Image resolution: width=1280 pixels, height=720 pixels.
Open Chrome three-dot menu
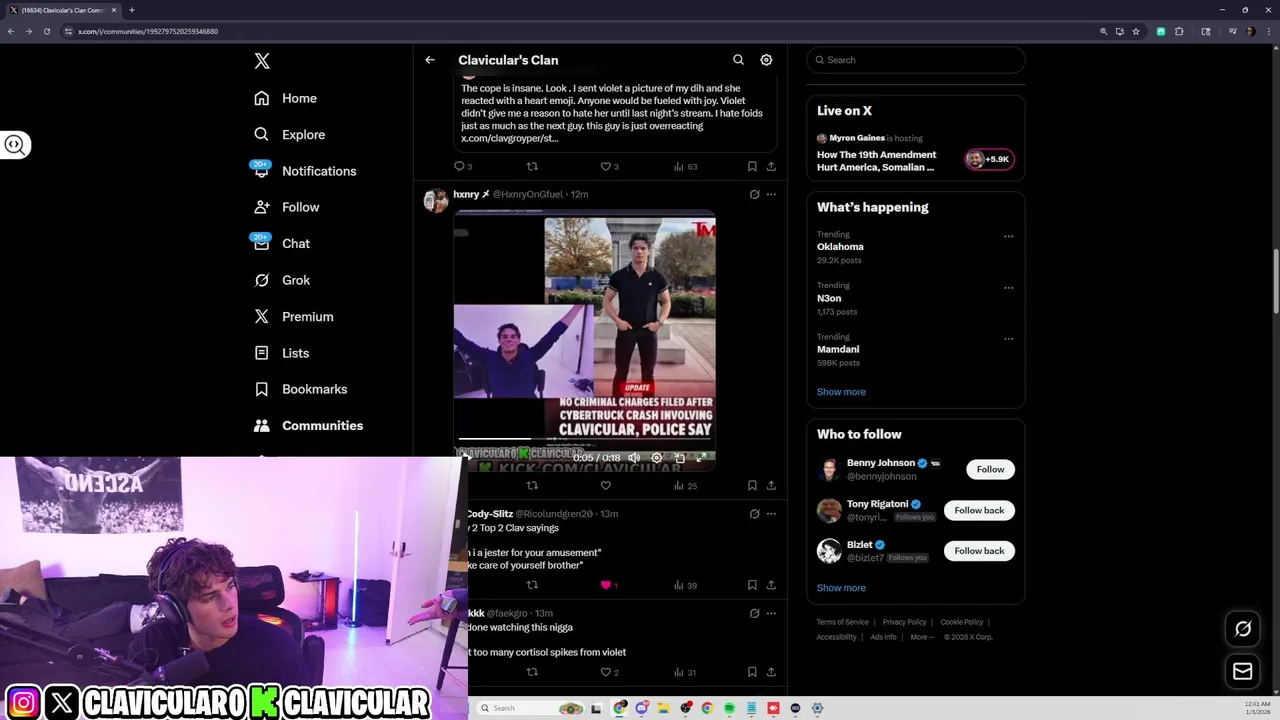click(x=1267, y=31)
